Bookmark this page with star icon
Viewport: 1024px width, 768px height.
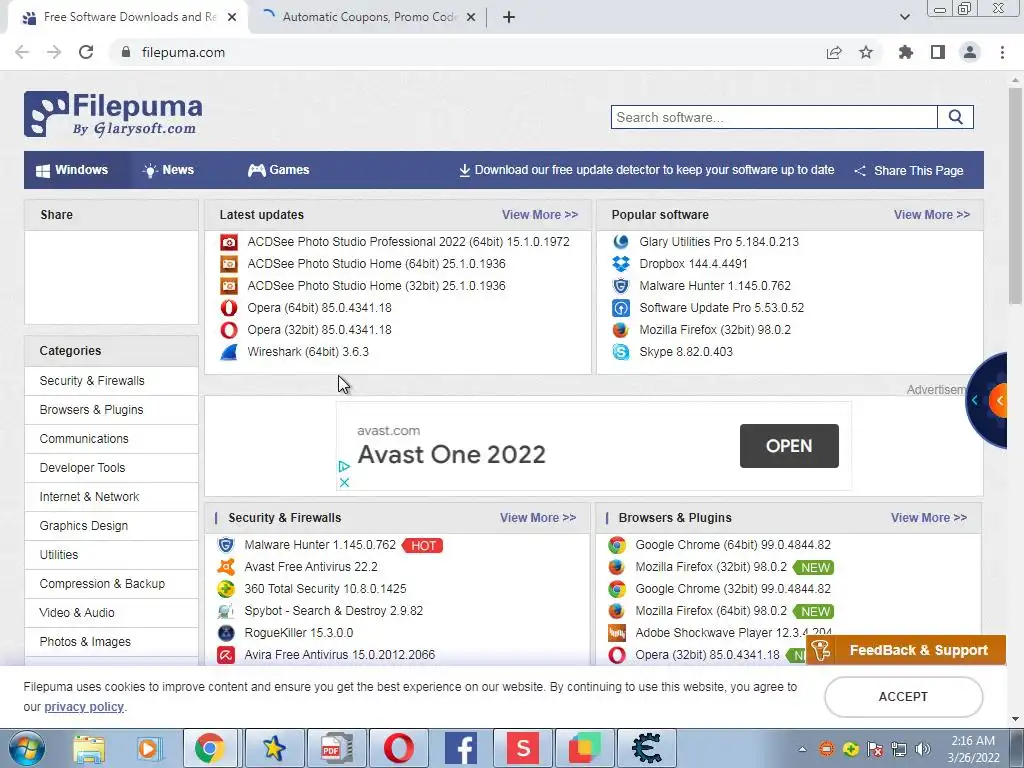pos(866,52)
